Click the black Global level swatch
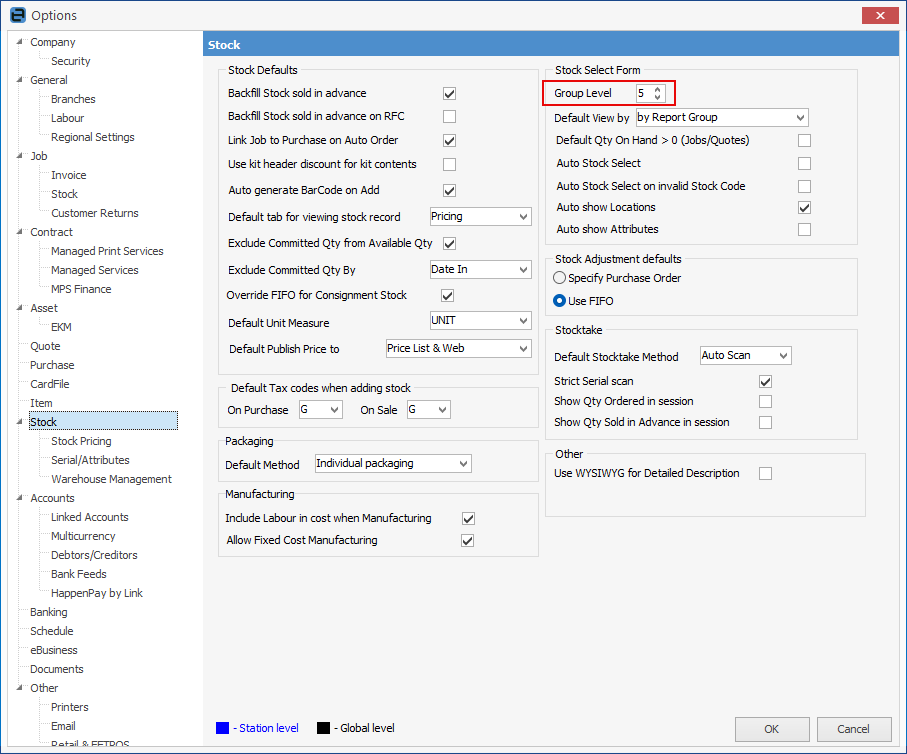Image resolution: width=907 pixels, height=754 pixels. pyautogui.click(x=323, y=728)
